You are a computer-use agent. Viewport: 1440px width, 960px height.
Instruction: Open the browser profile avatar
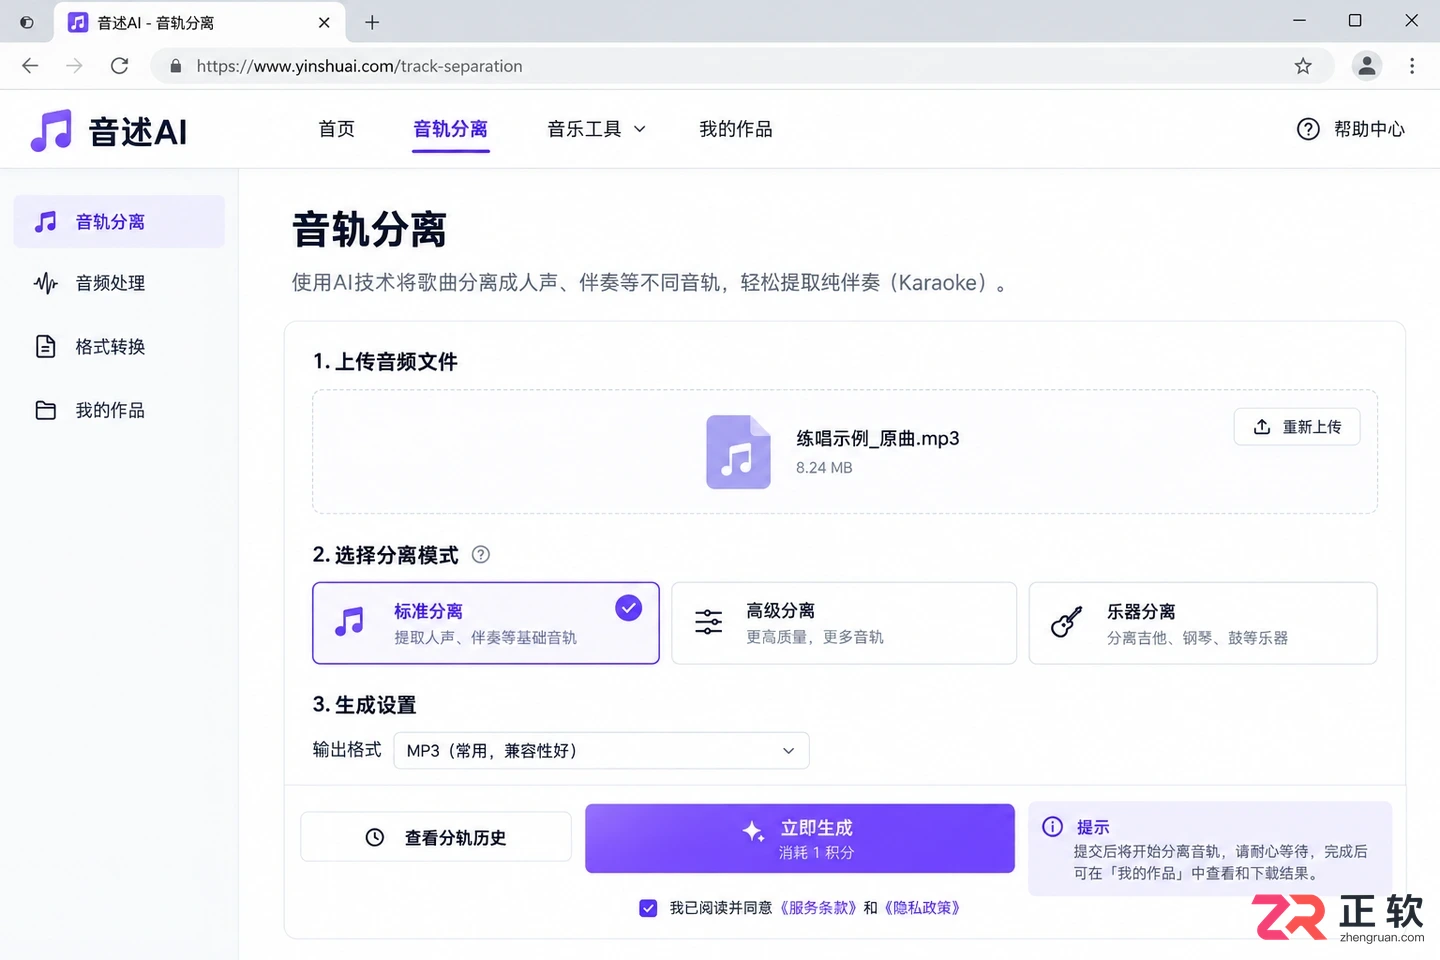coord(1367,66)
